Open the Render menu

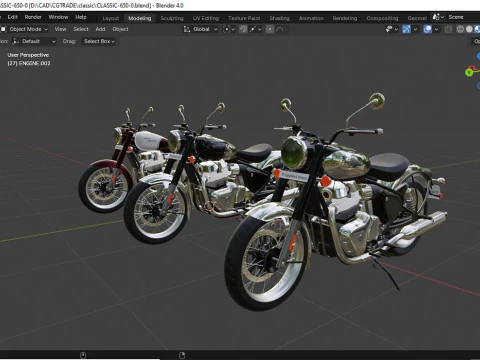(33, 17)
